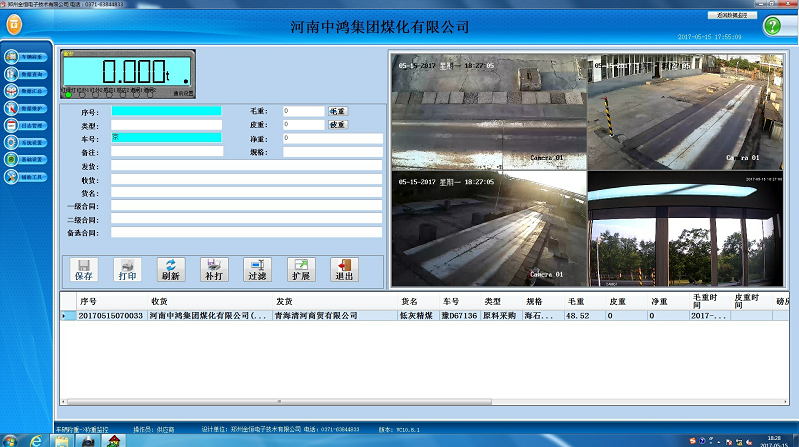This screenshot has width=799, height=447.
Task: Open the 日志管理 sidebar module
Action: [28, 126]
